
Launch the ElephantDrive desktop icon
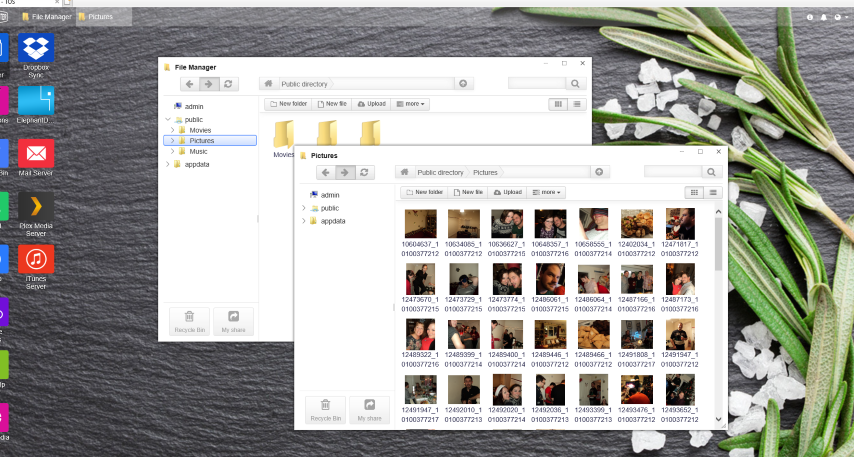[x=36, y=101]
